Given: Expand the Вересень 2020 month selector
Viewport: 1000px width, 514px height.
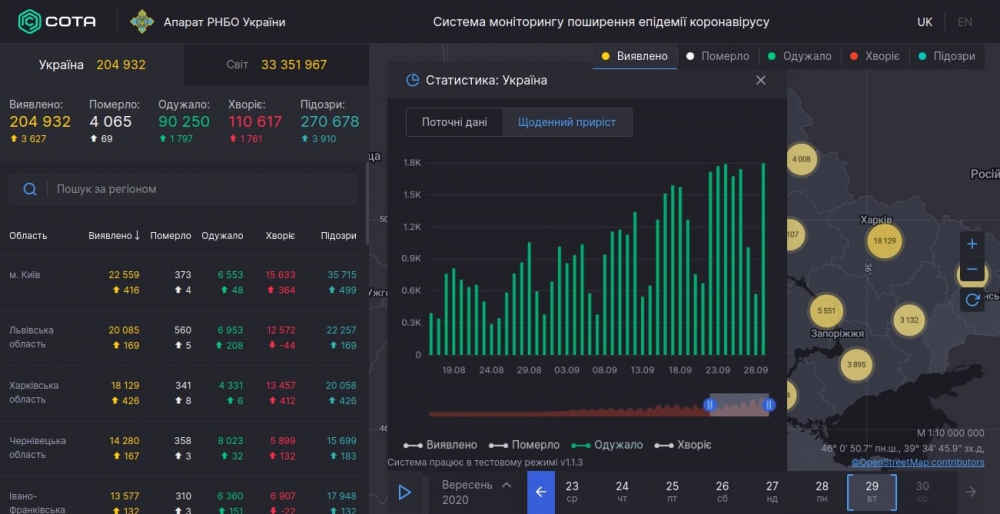Looking at the screenshot, I should click(476, 491).
